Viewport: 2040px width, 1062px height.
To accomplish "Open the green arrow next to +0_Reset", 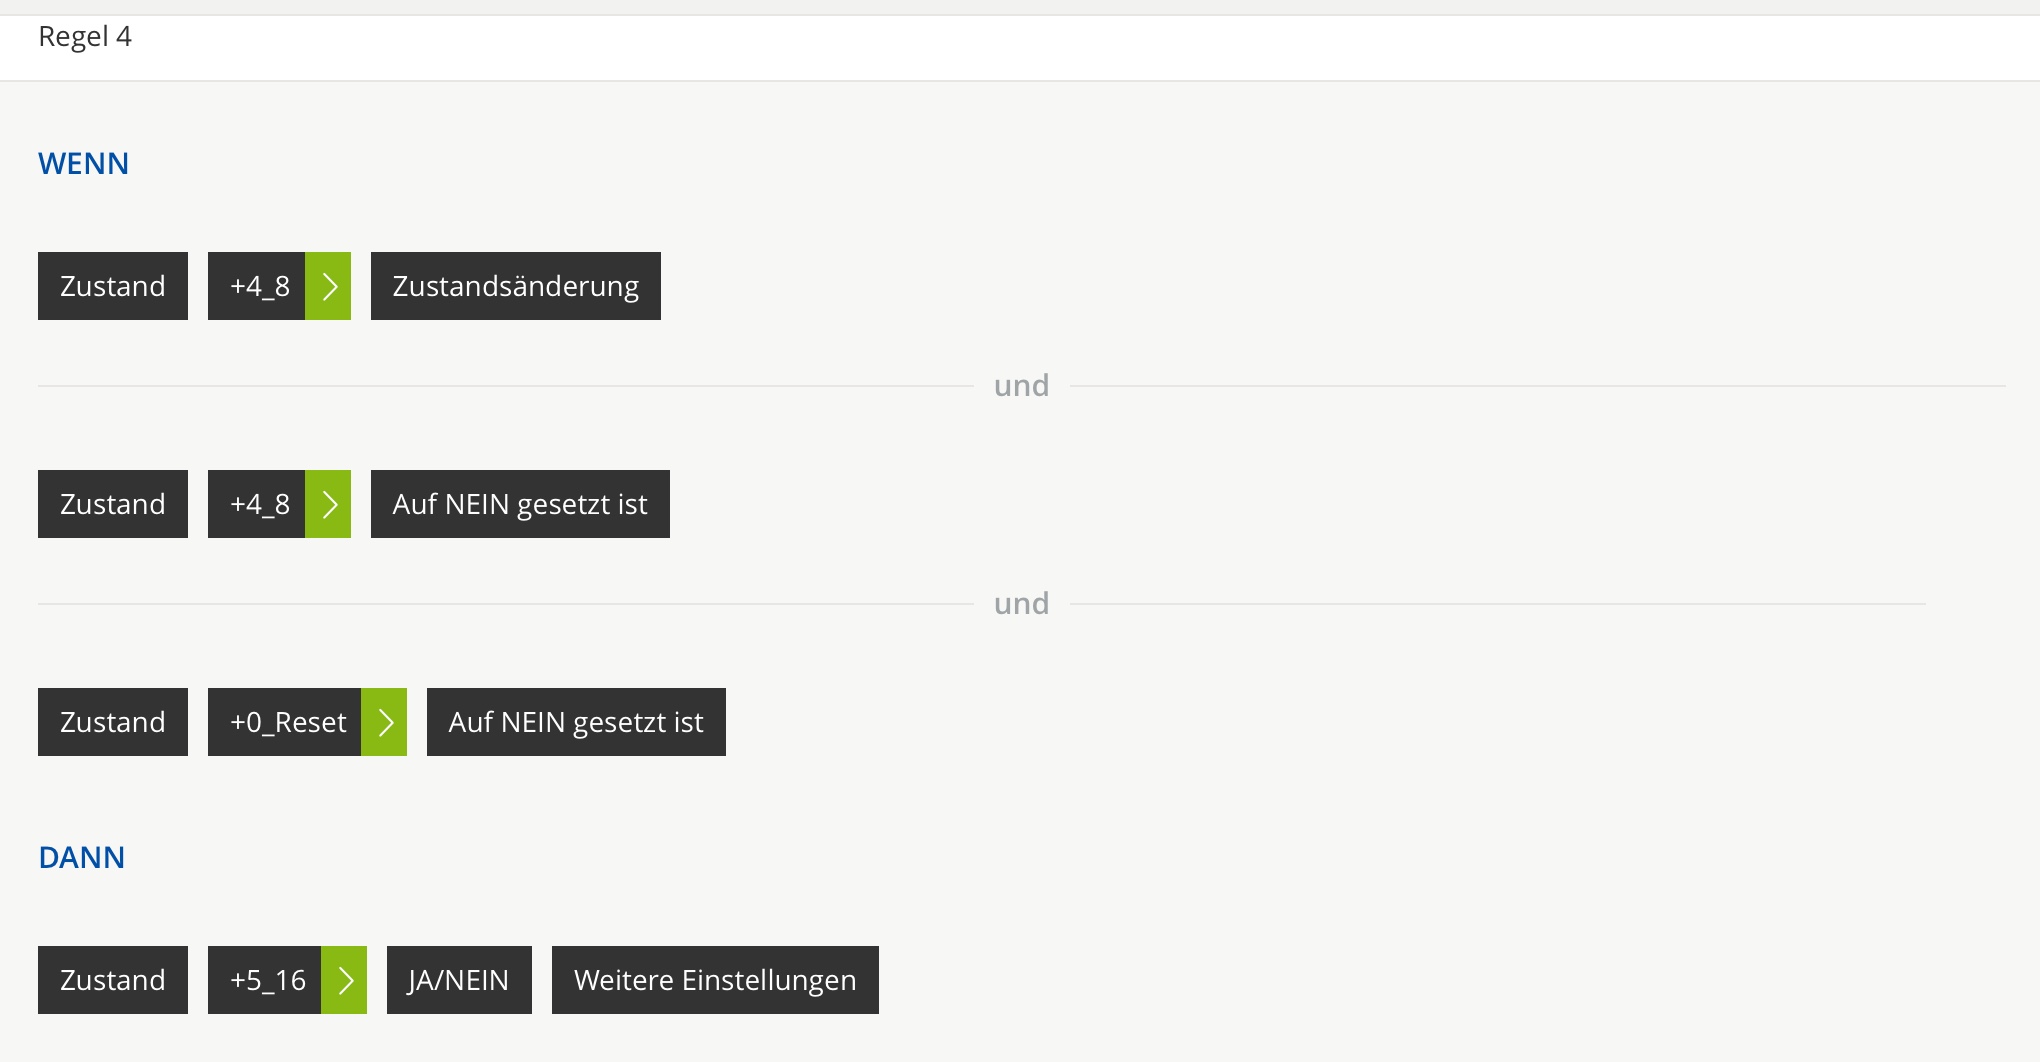I will (x=384, y=722).
